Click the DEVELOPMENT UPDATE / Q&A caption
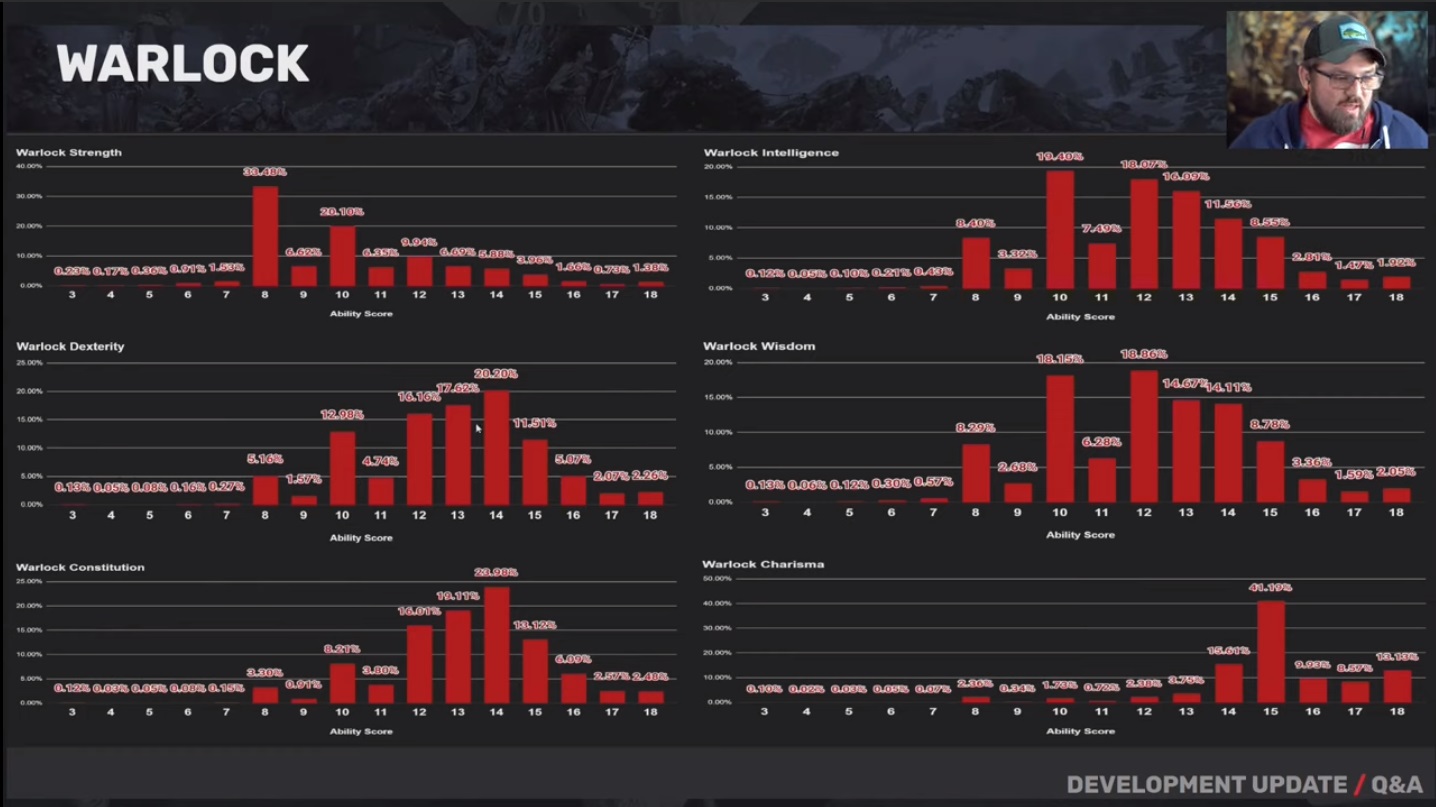Image resolution: width=1436 pixels, height=807 pixels. 1244,785
